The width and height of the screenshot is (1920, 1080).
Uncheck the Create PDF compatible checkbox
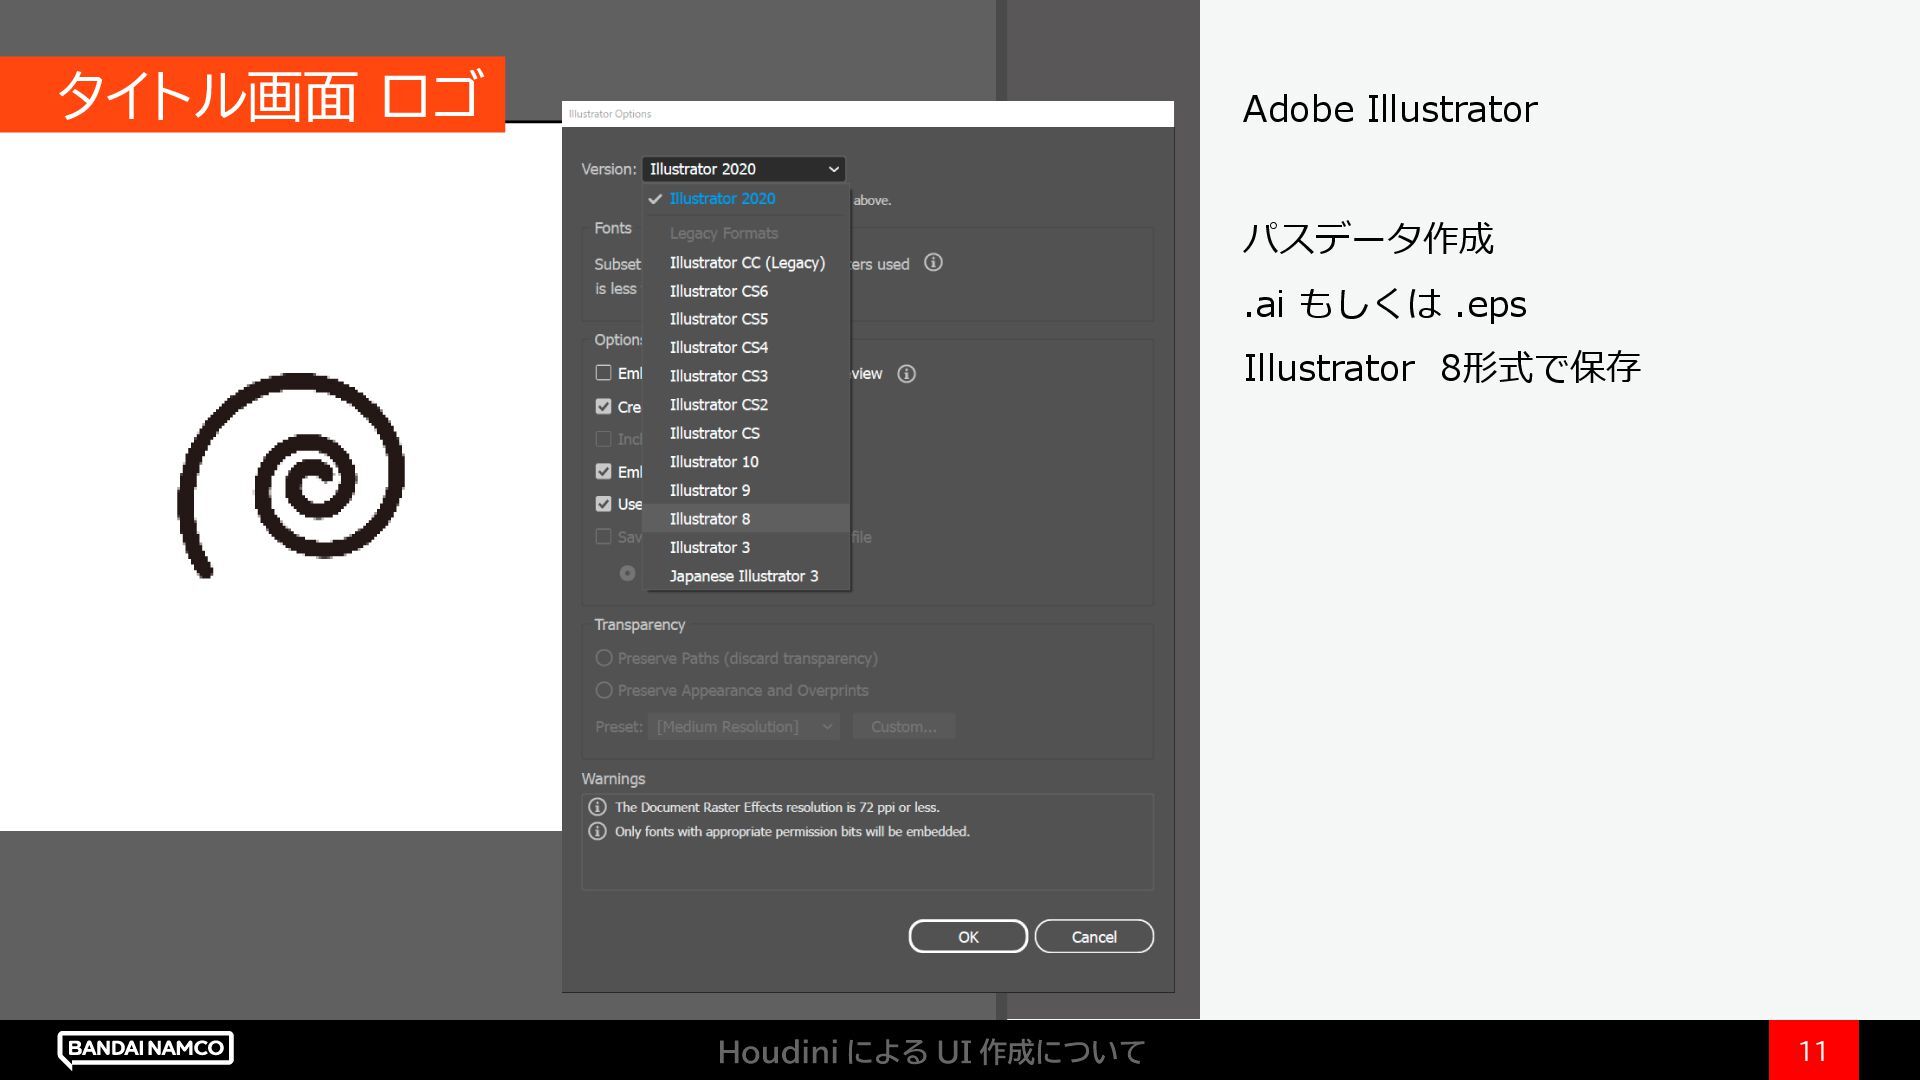[603, 406]
